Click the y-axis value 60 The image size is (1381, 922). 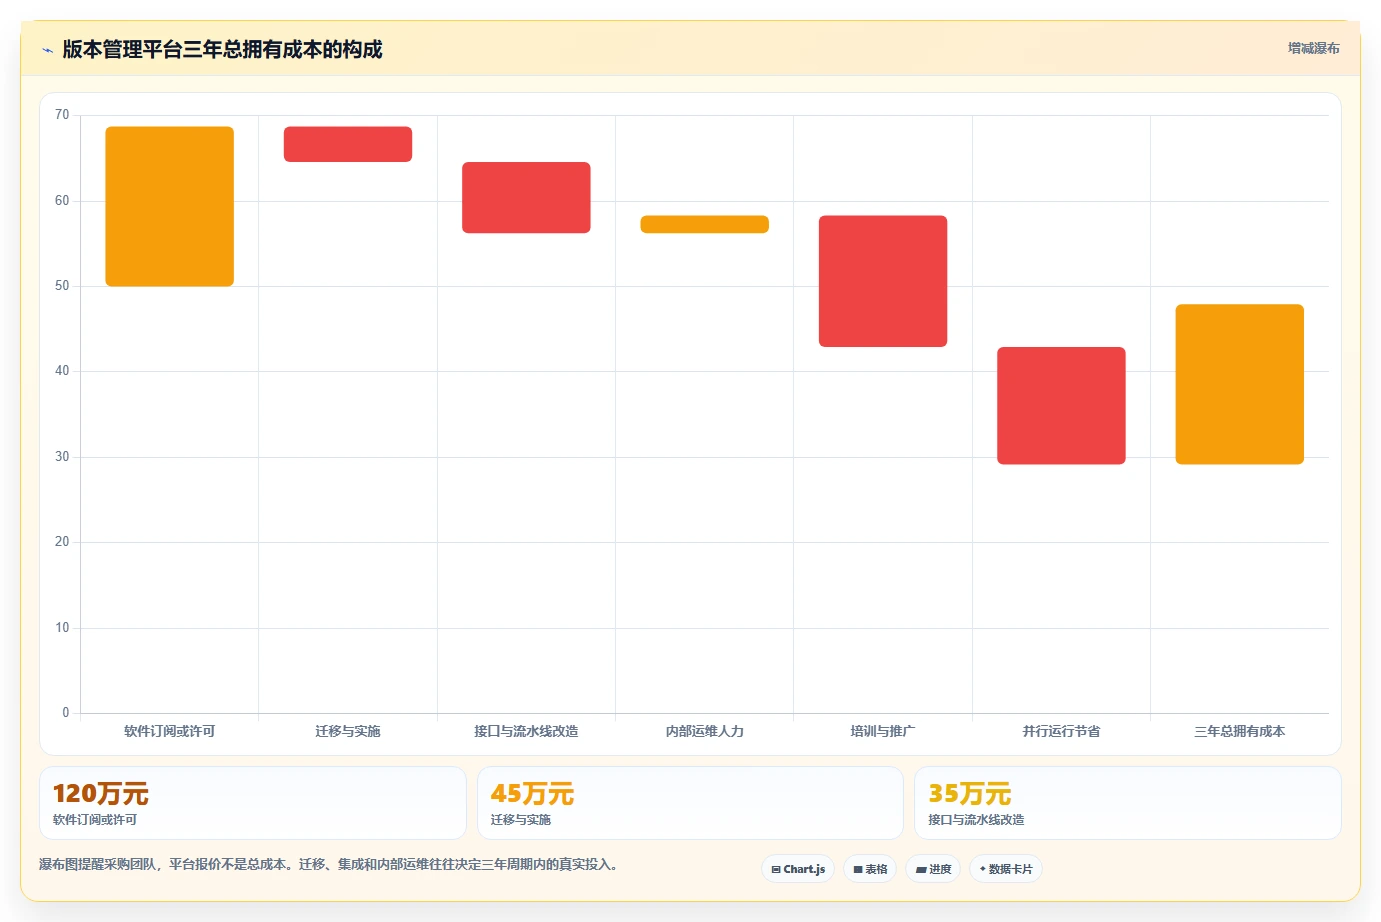pos(62,201)
